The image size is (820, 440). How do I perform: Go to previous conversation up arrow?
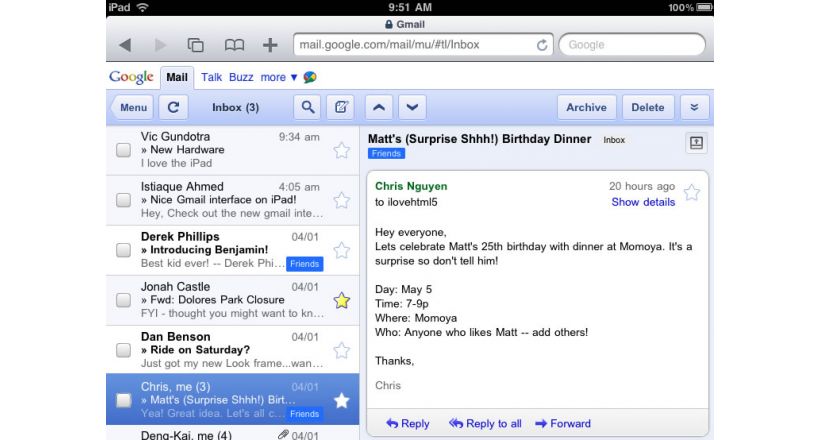pyautogui.click(x=379, y=107)
